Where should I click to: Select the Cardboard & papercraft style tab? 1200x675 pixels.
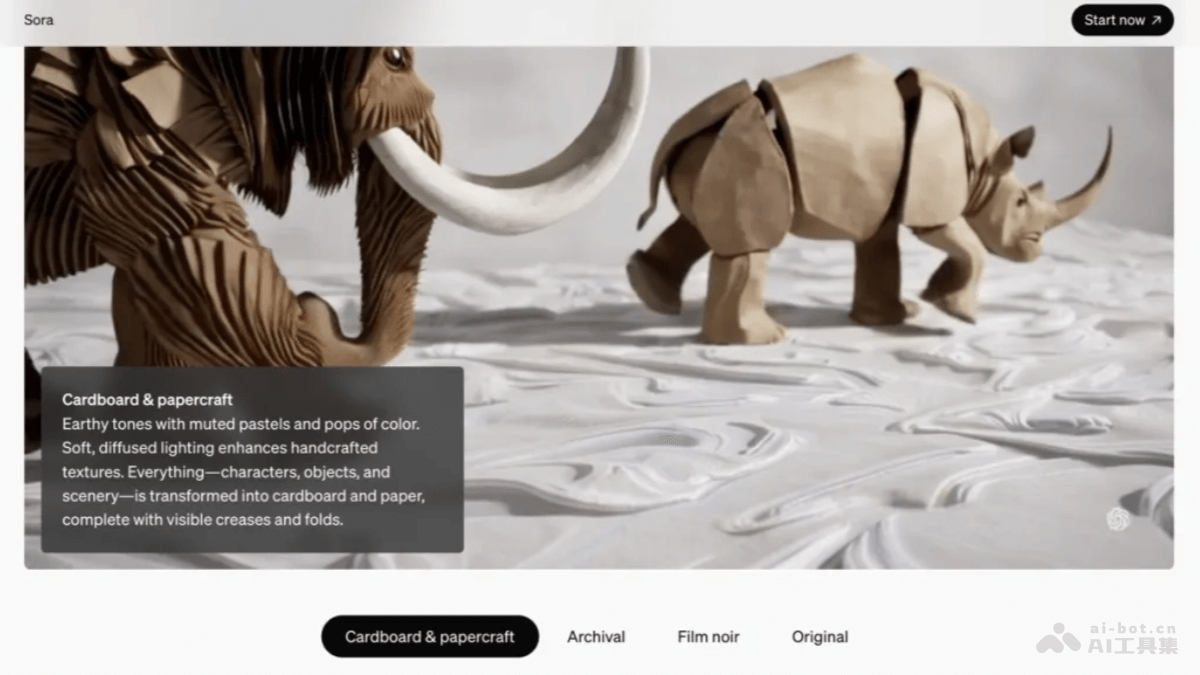click(430, 636)
